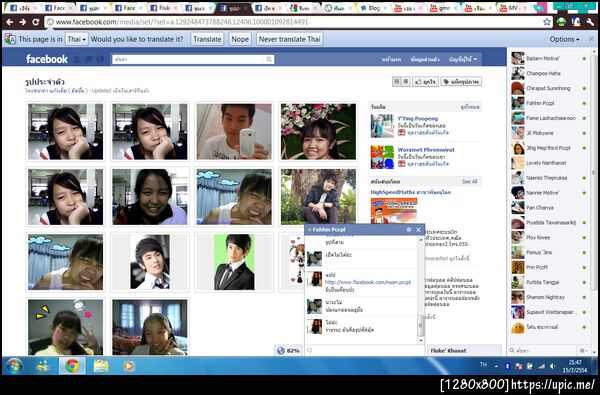Click the Facebook profile nav link
The image size is (600, 395).
[425, 59]
